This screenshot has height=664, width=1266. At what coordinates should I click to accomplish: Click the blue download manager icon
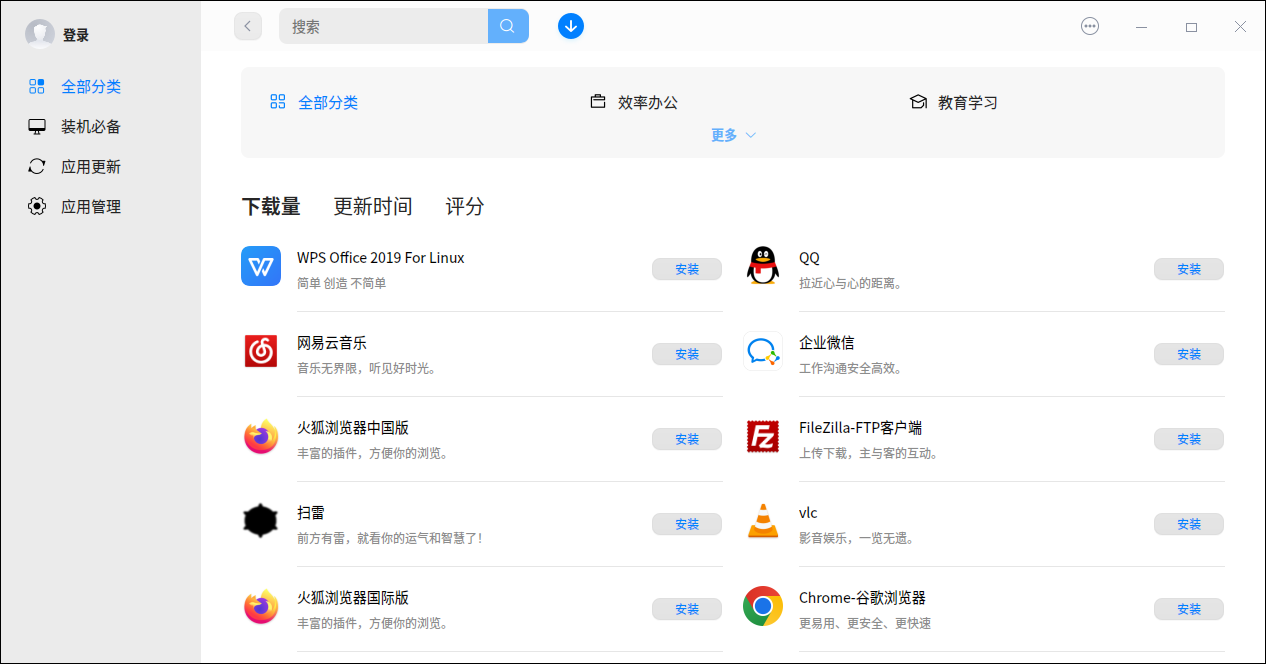[571, 26]
